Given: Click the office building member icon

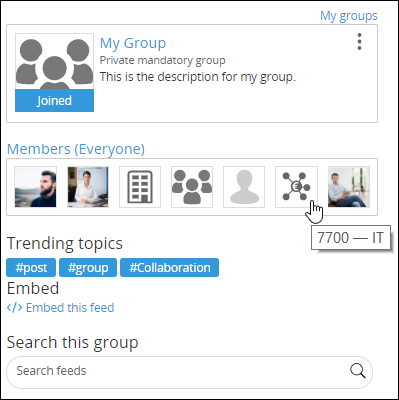Looking at the screenshot, I should tap(140, 187).
